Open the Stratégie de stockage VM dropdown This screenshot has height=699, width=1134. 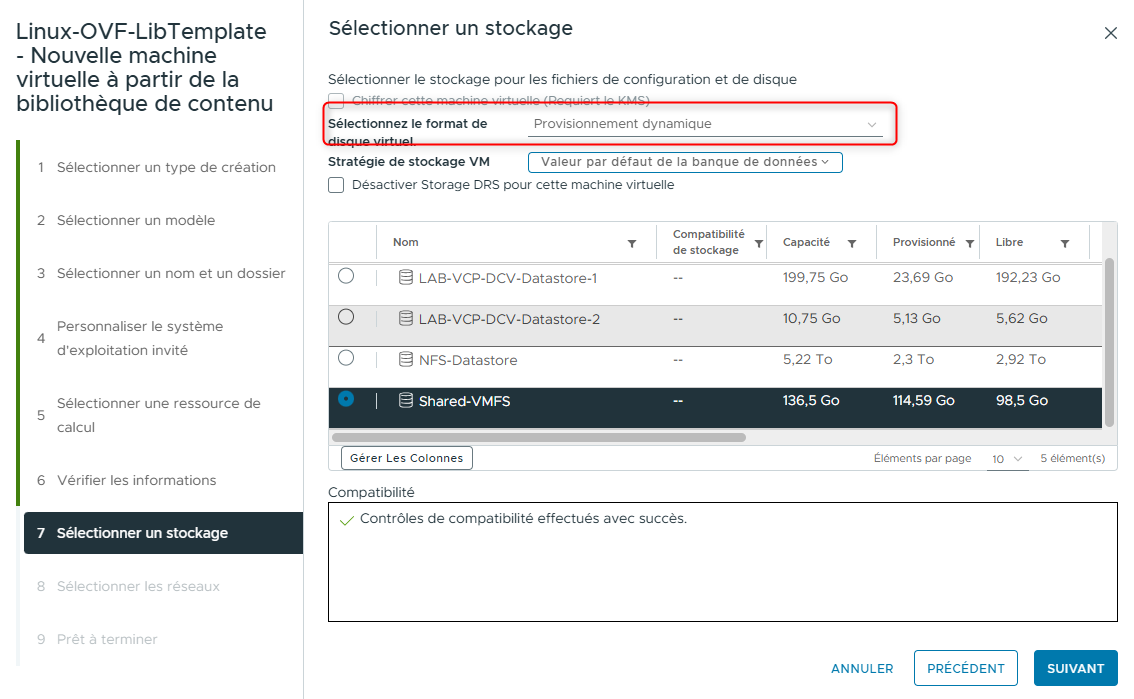click(x=684, y=162)
